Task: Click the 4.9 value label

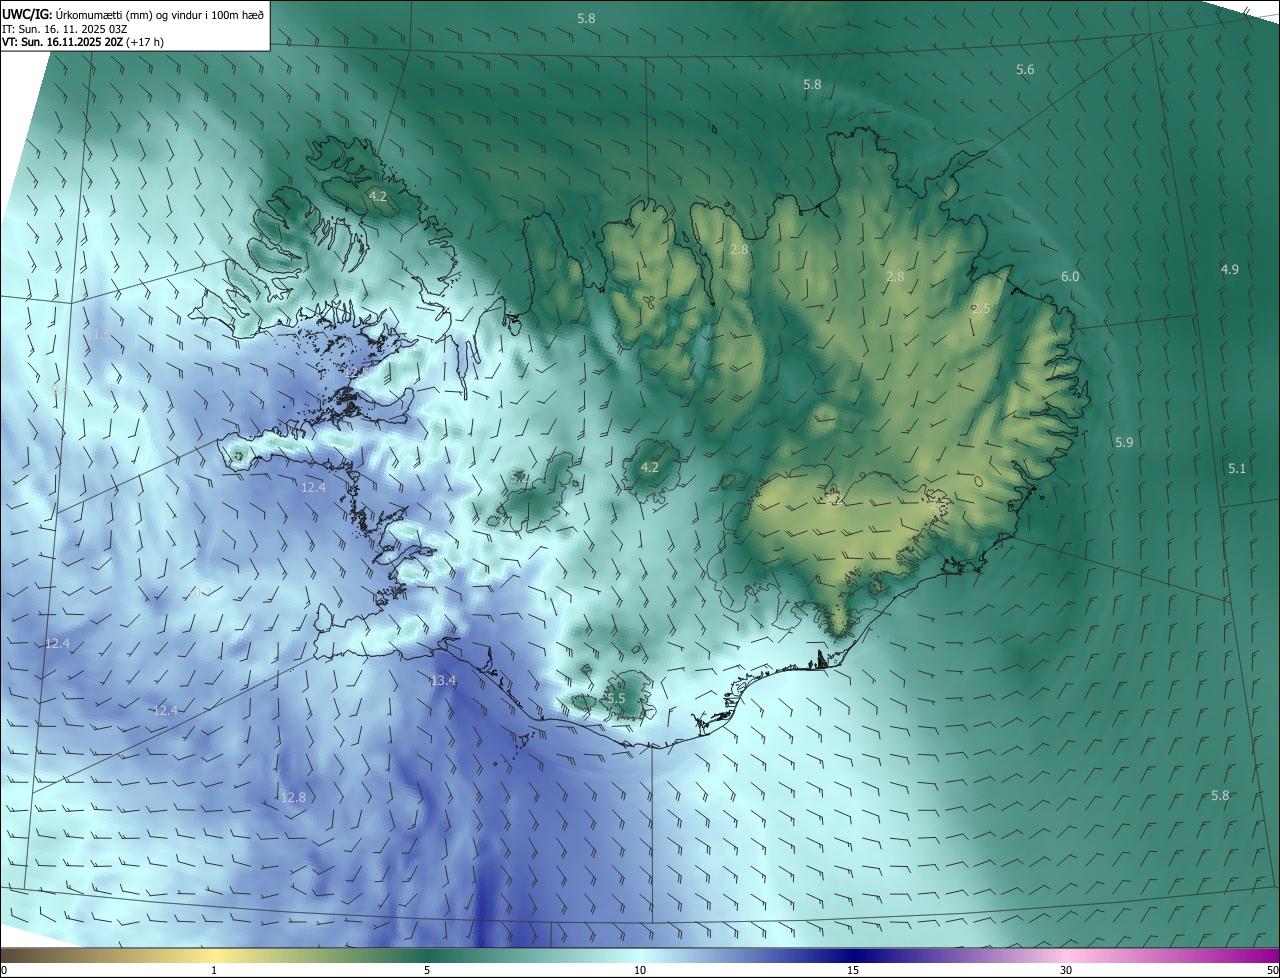Action: pos(1230,269)
